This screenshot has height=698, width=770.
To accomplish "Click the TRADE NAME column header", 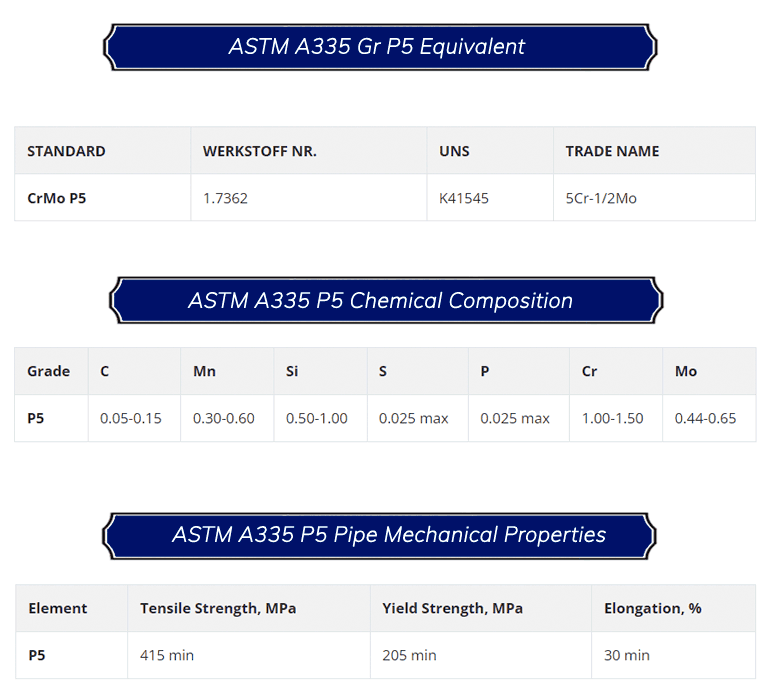I will pos(612,151).
